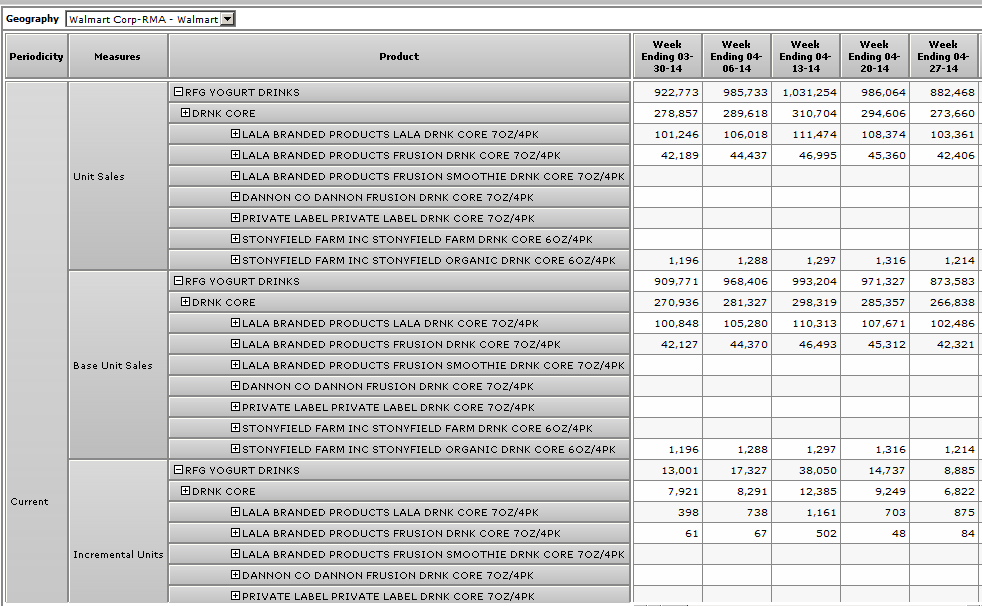
Task: Expand STONYFIELD ORGANIC row in Base Unit Sales
Action: [x=236, y=449]
